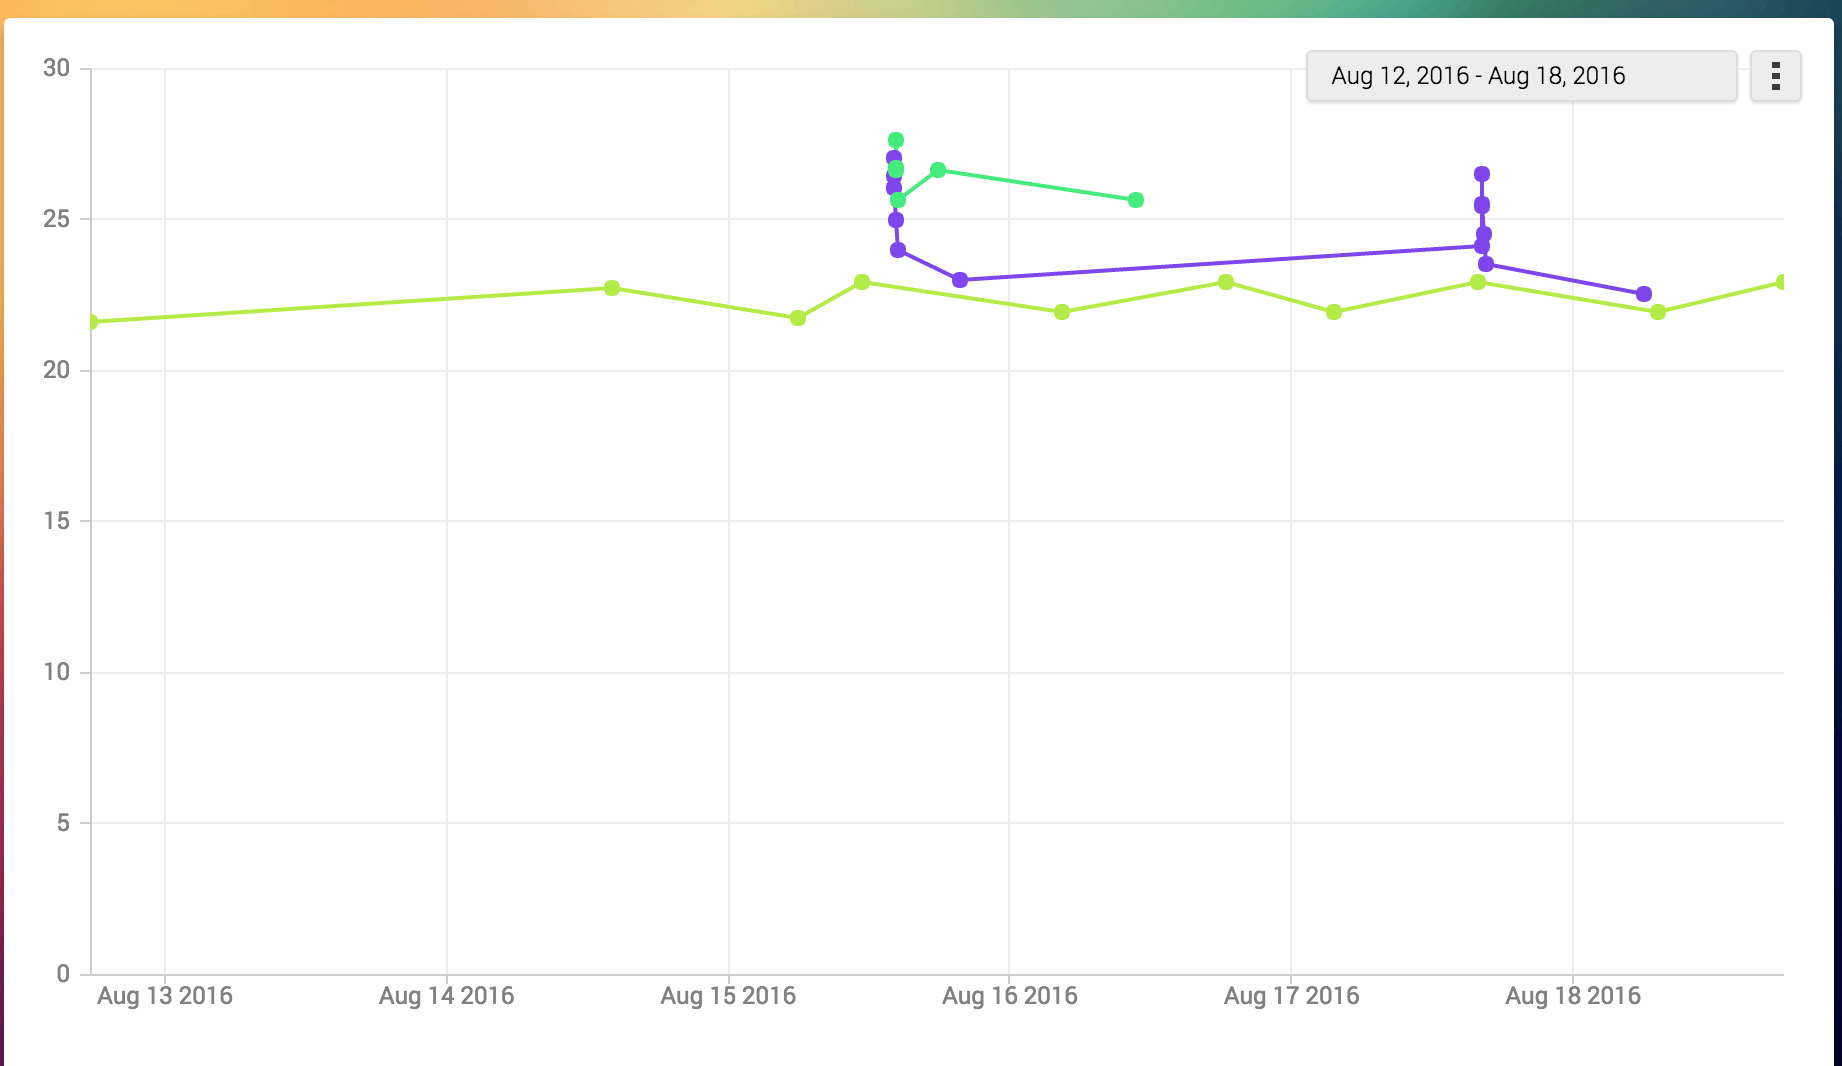Select the purple point just left of Aug 16 gridline

point(960,280)
